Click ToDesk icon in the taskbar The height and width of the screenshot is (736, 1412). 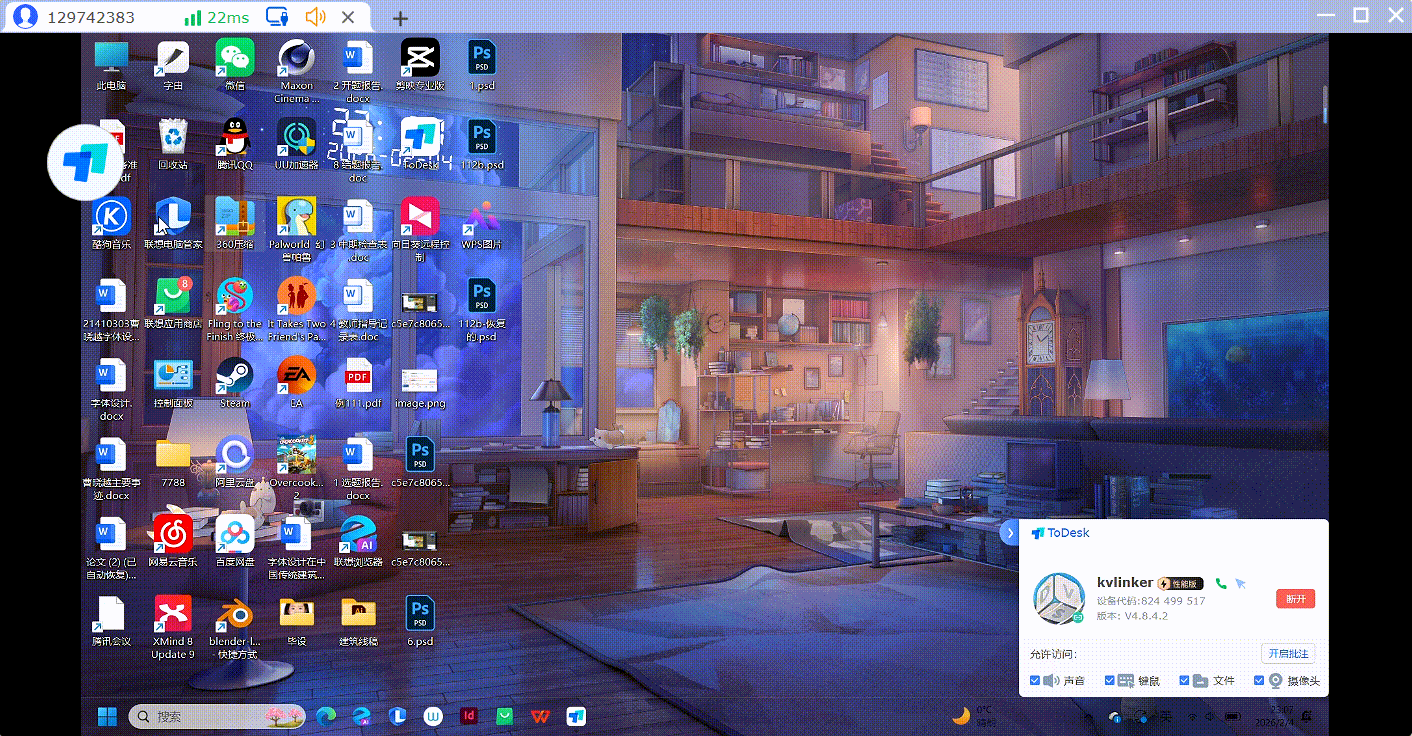tap(576, 716)
